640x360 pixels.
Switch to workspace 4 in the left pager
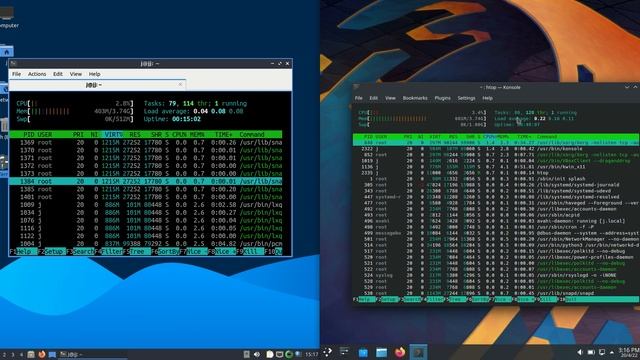pos(21,354)
